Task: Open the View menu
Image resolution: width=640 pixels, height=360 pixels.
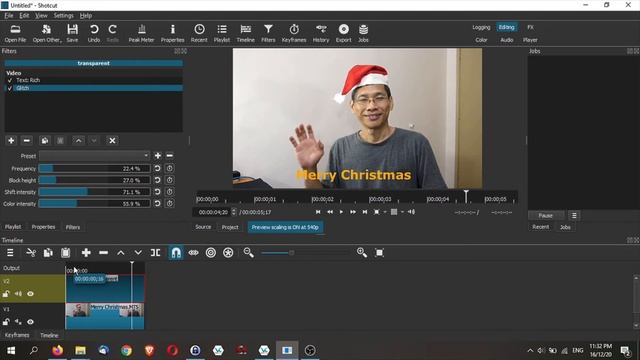Action: click(41, 16)
